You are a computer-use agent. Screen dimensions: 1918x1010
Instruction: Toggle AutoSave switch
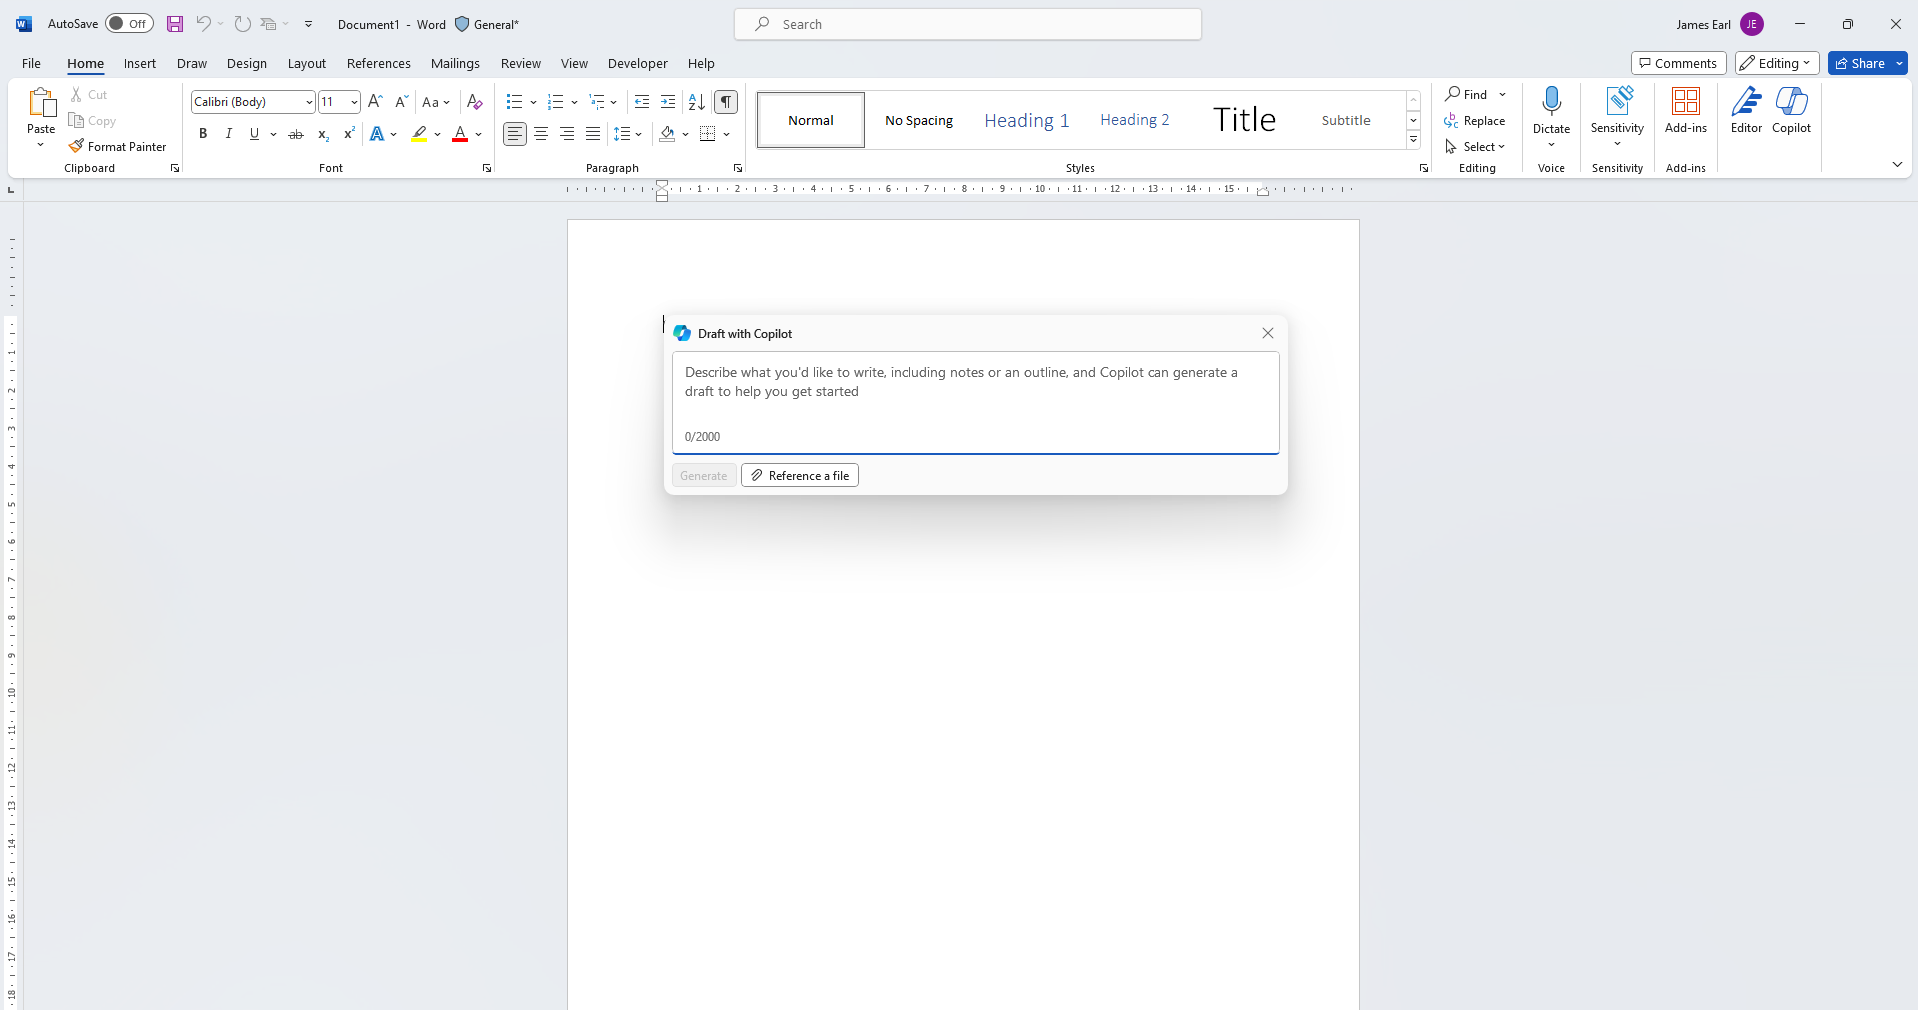[129, 24]
